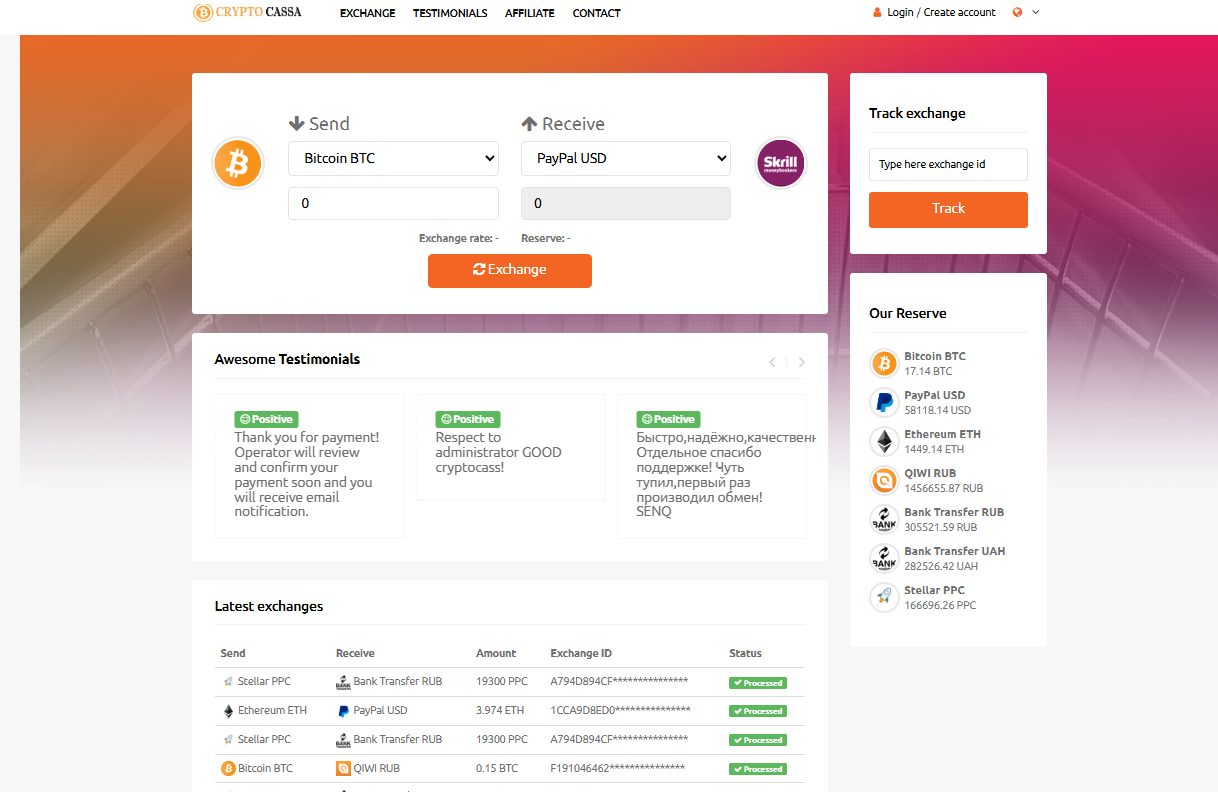Open the Receive currency dropdown (PayPal USD)

pos(626,158)
